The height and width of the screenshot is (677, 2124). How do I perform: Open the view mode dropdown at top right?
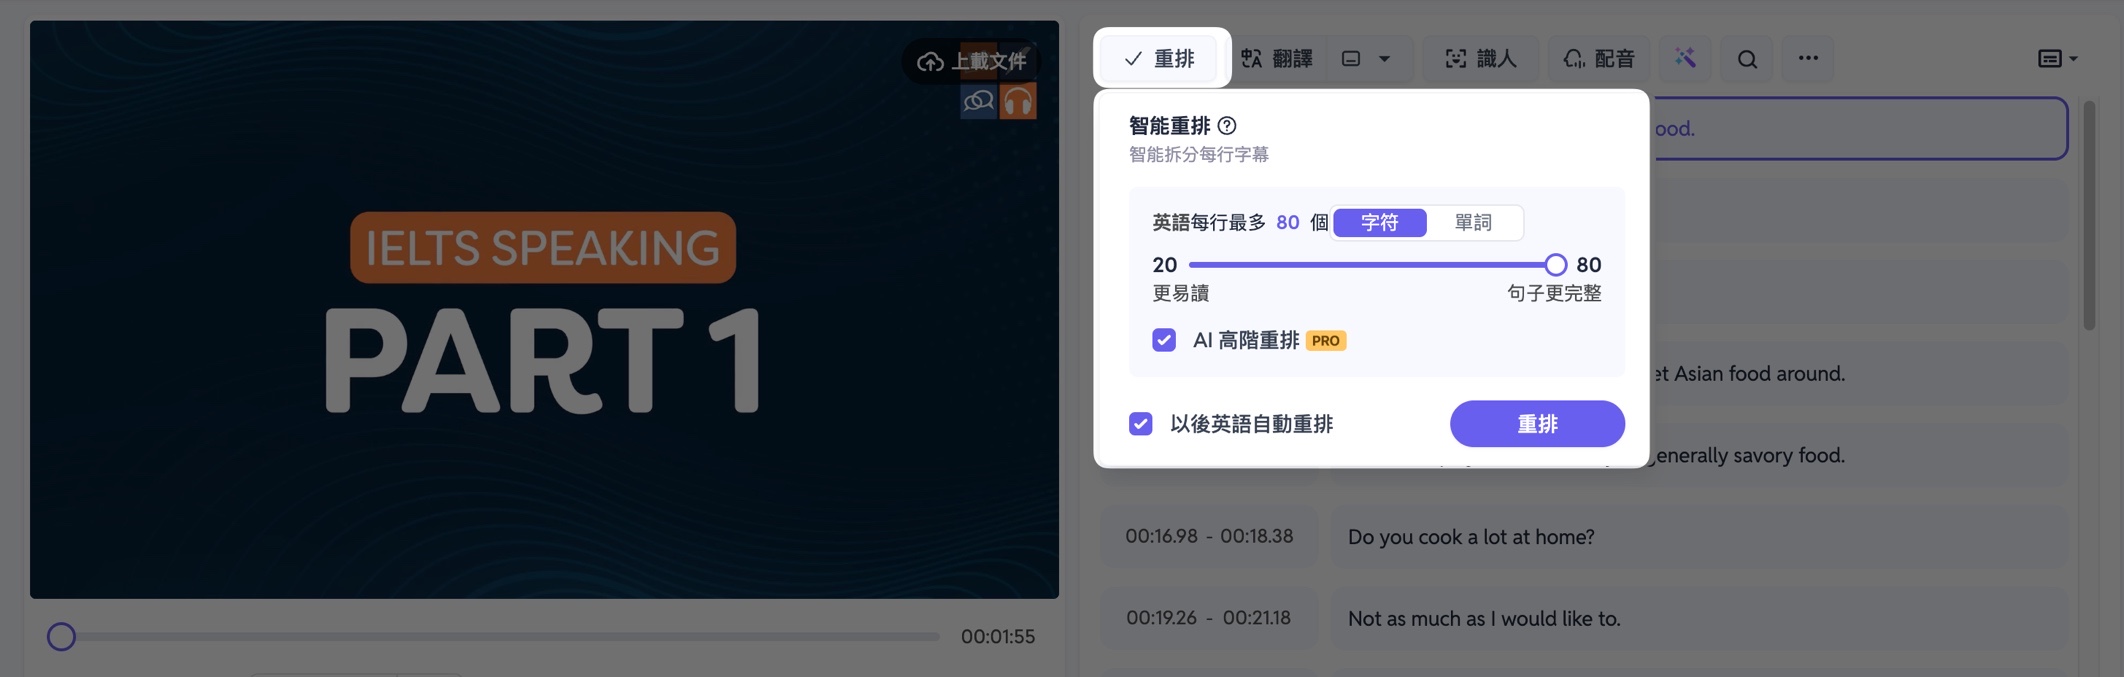coord(2058,59)
